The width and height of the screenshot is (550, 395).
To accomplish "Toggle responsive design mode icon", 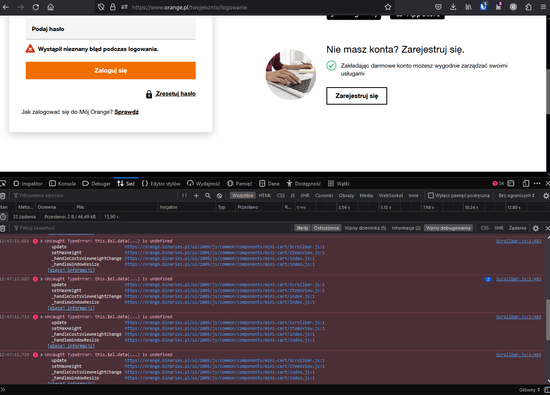I will 525,183.
